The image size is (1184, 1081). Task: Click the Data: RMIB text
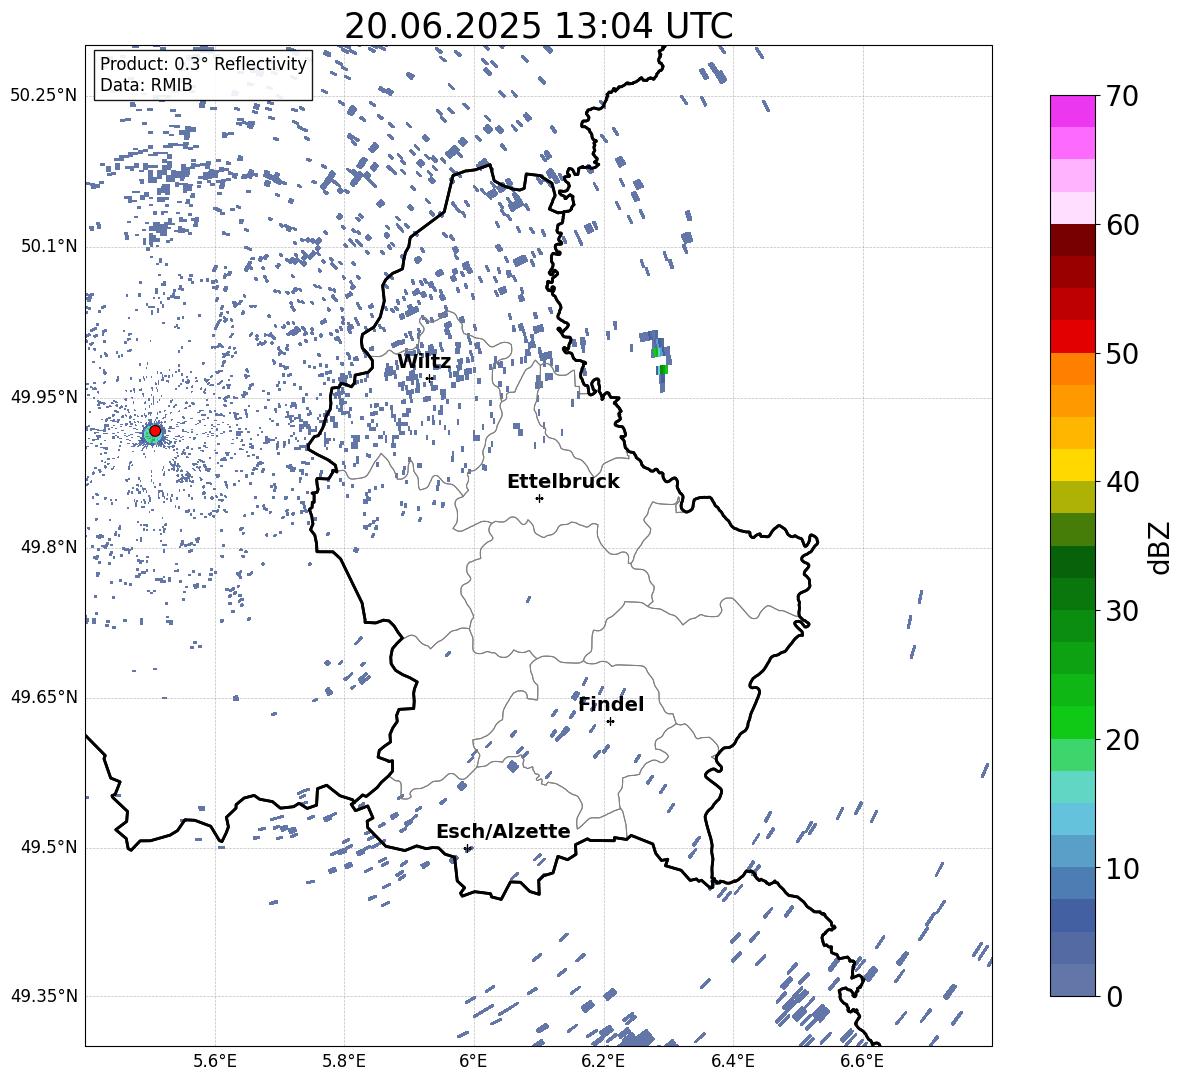click(146, 85)
